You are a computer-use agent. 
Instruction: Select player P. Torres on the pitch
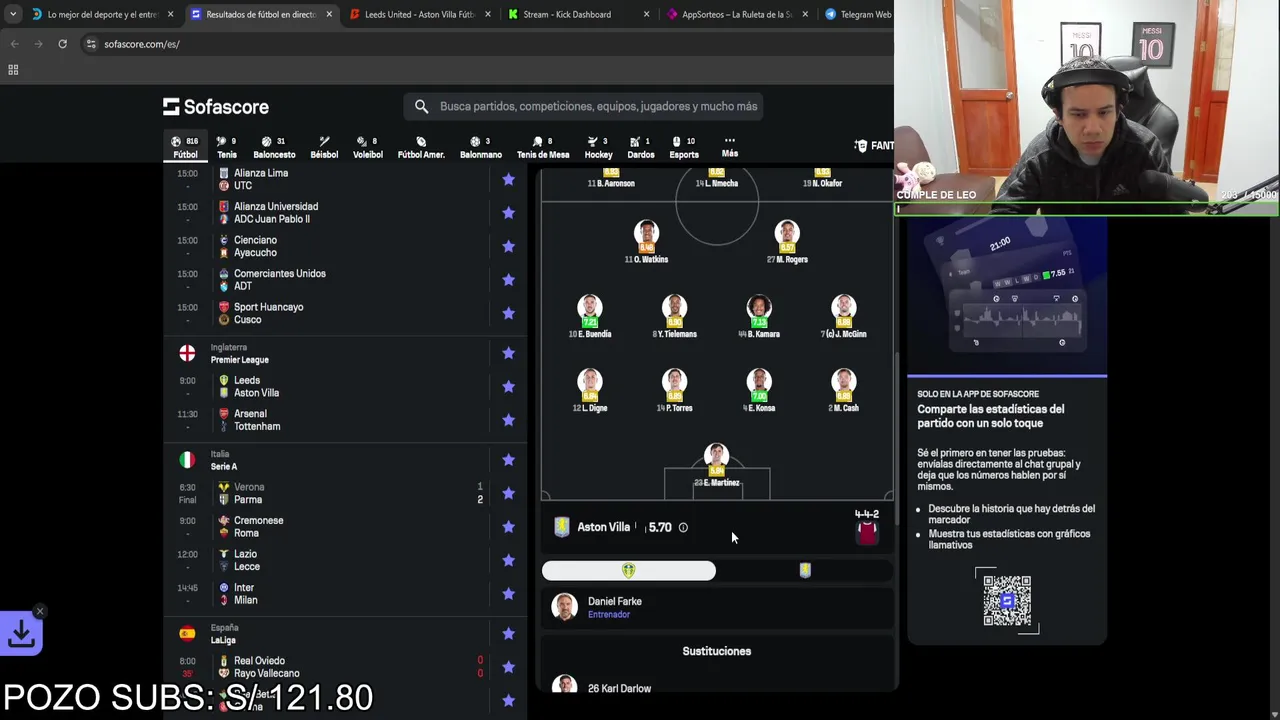674,391
